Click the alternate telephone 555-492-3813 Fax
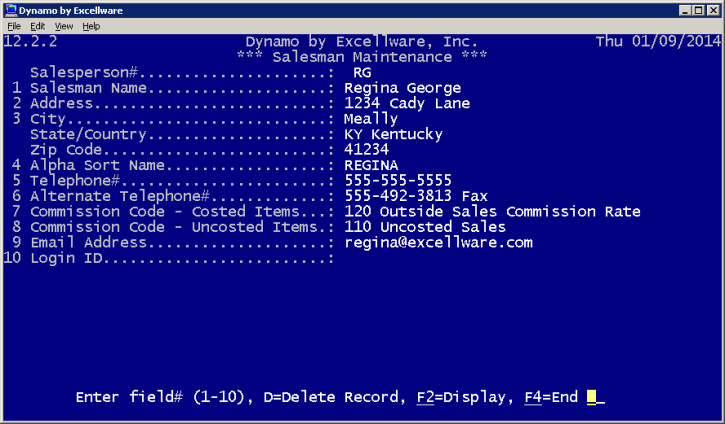 (416, 196)
